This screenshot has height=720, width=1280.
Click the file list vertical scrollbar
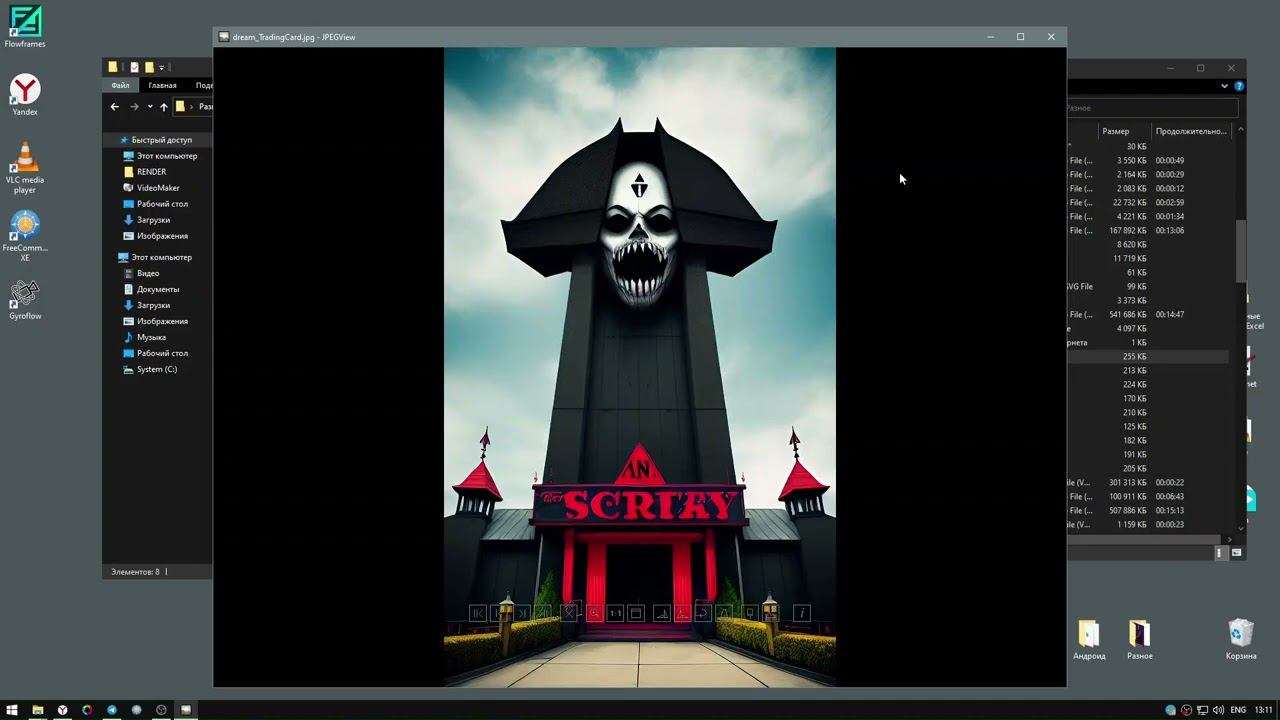[x=1241, y=250]
